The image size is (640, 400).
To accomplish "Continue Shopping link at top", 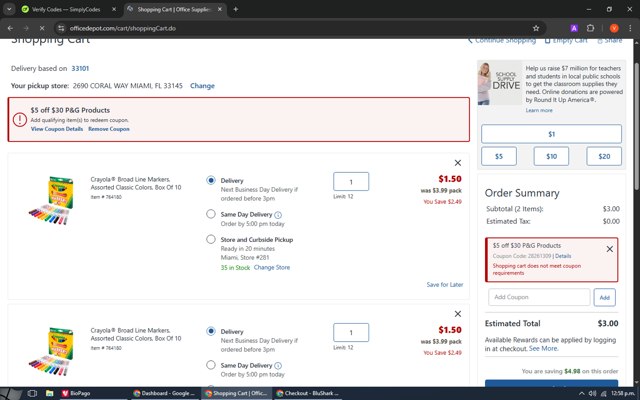I will [x=502, y=40].
